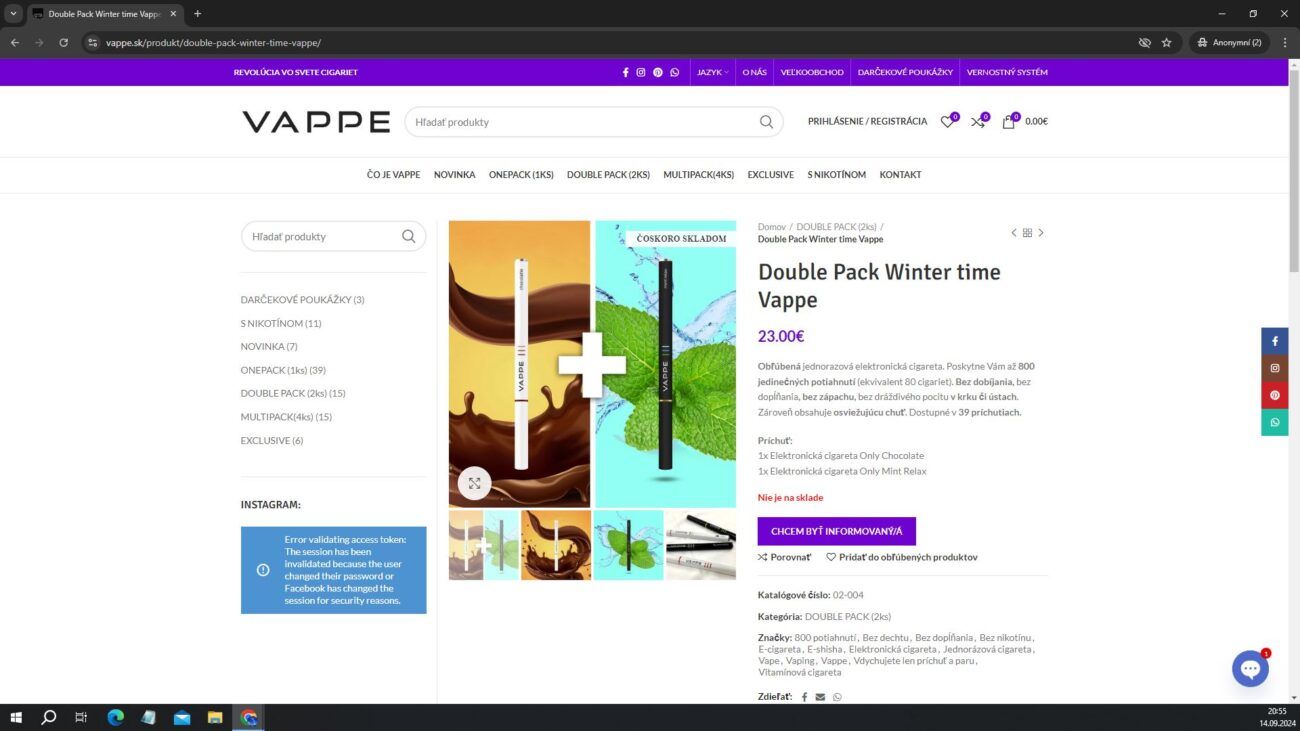
Task: Reload the page in Chrome
Action: tap(63, 43)
